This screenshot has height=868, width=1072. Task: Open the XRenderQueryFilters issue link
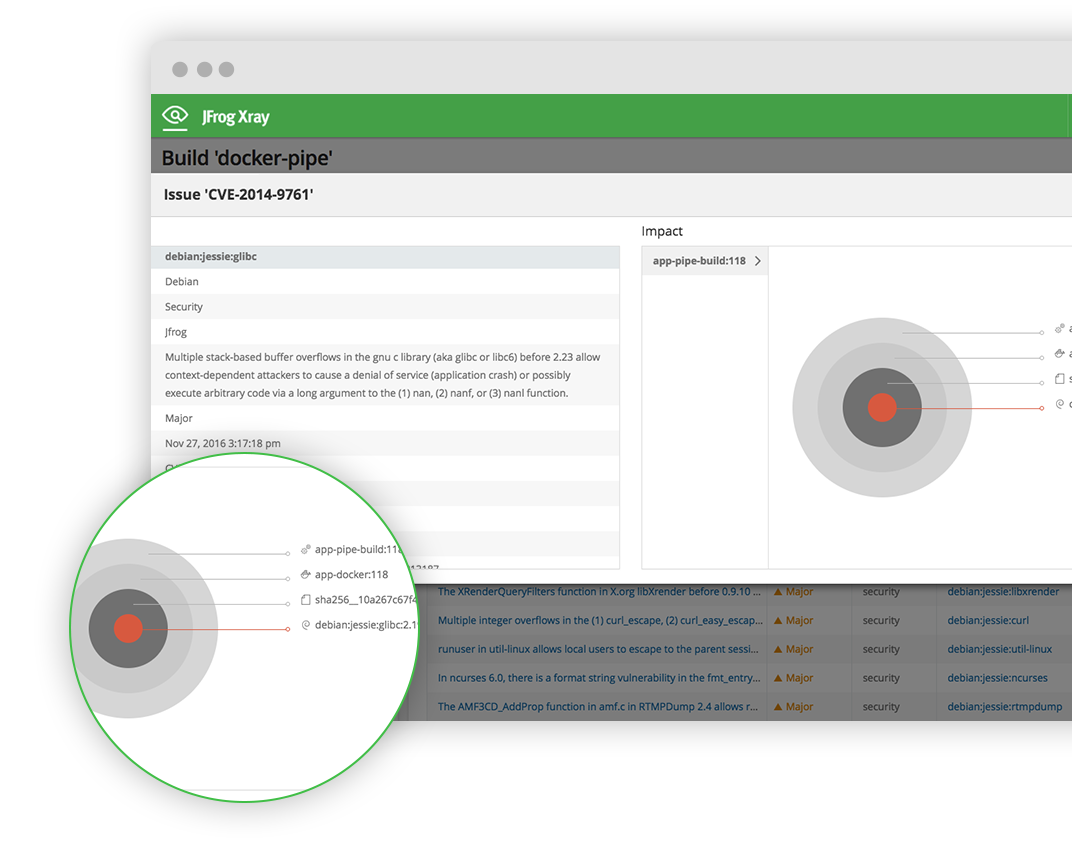coord(599,592)
